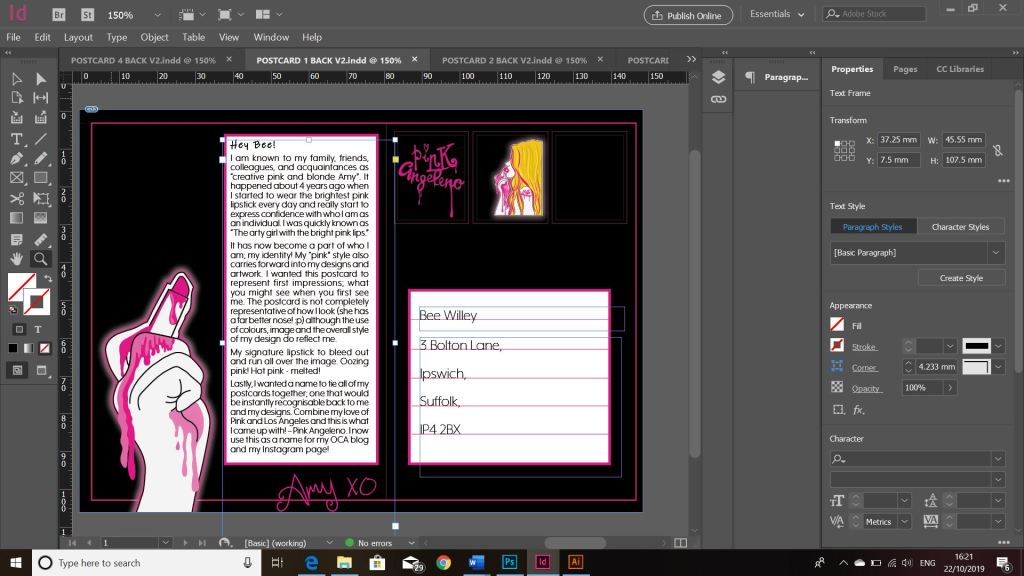The image size is (1024, 576).
Task: Open the Object menu
Action: (154, 37)
